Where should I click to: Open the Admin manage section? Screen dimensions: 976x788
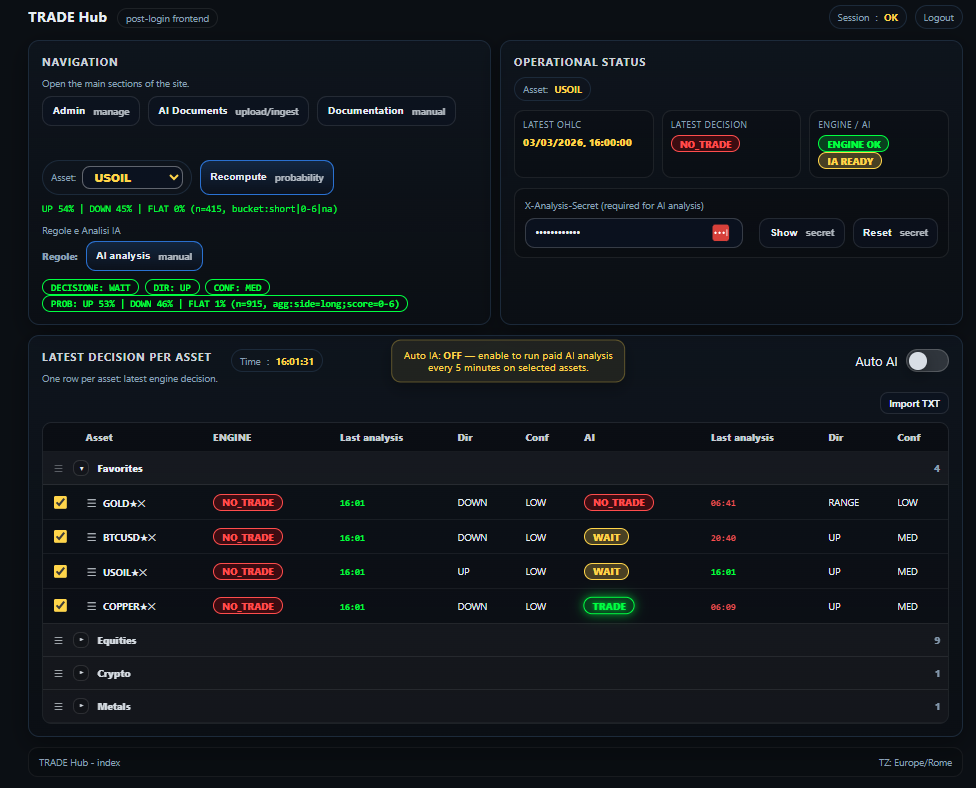pyautogui.click(x=90, y=111)
